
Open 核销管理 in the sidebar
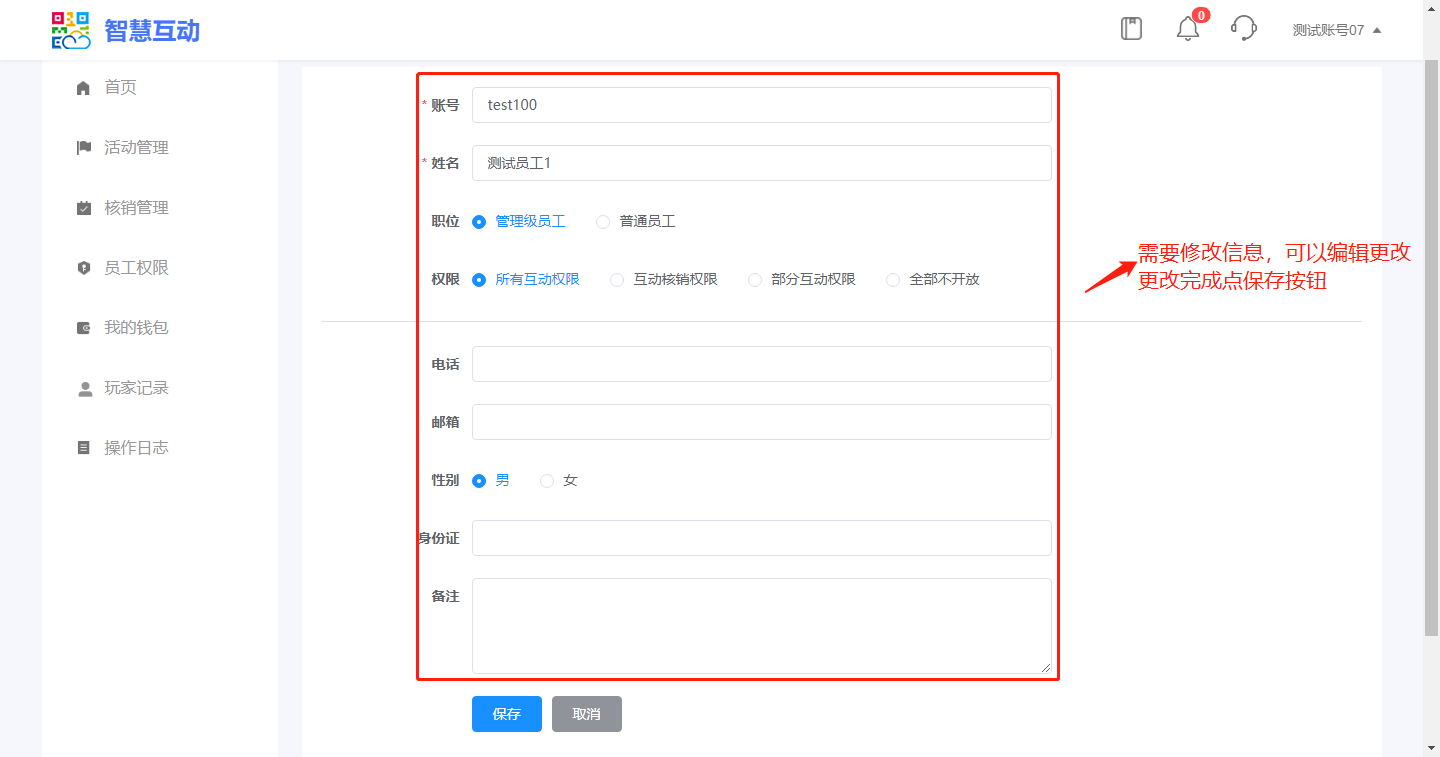pyautogui.click(x=136, y=208)
